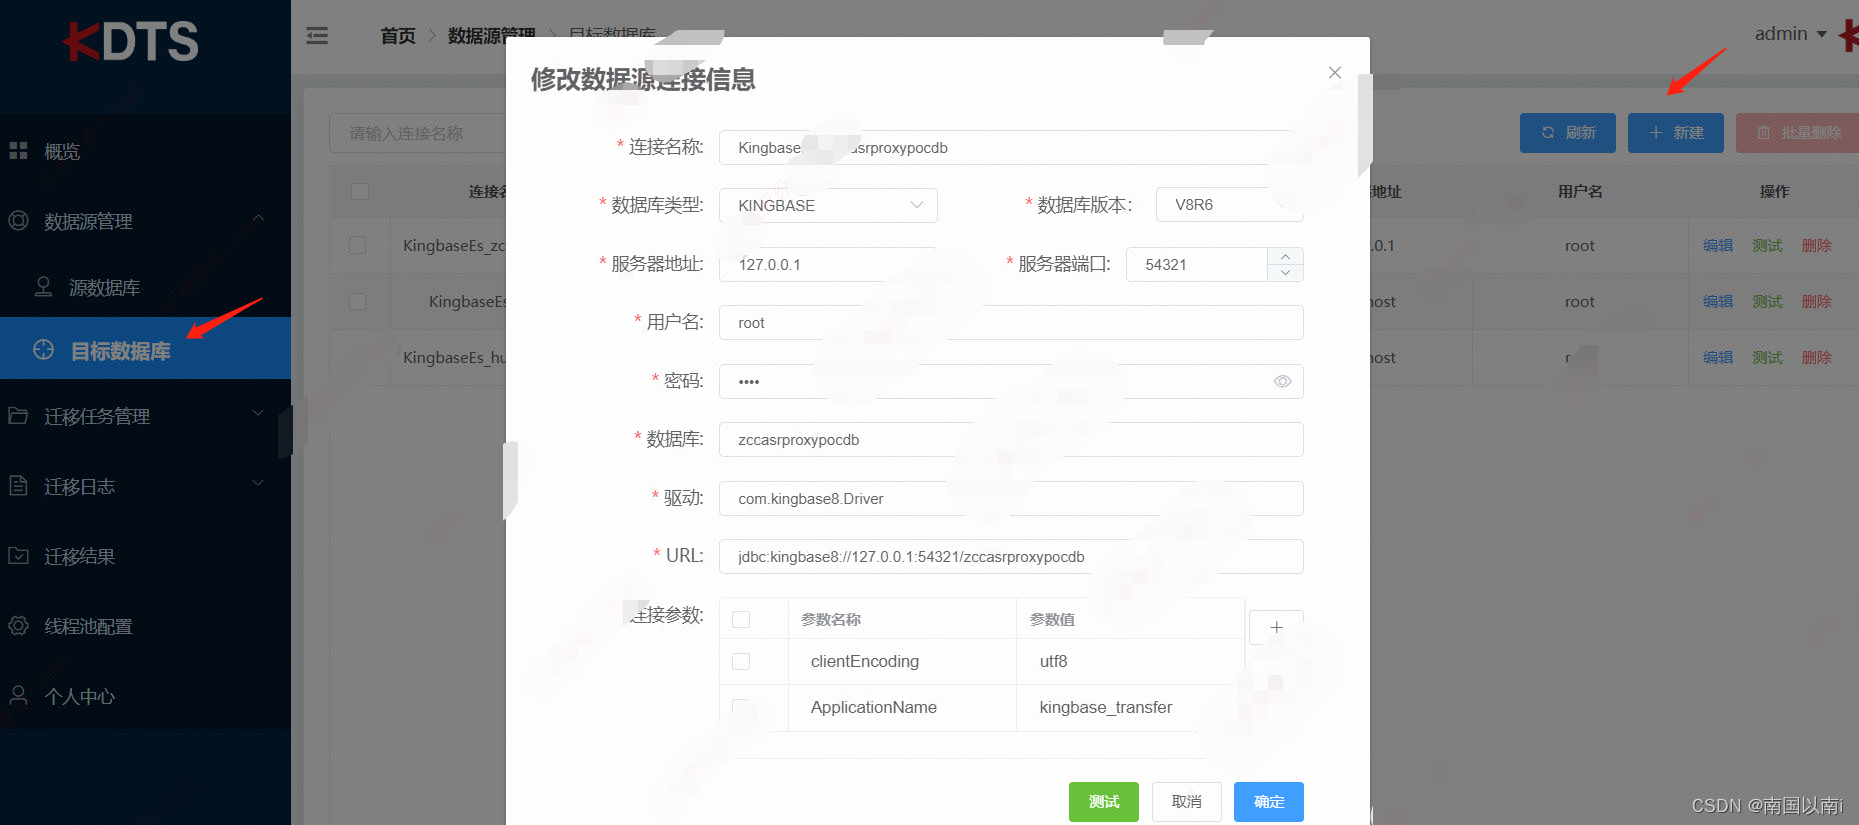This screenshot has height=825, width=1859.
Task: Check the KingbaseEs_zc row checkbox
Action: (x=357, y=245)
